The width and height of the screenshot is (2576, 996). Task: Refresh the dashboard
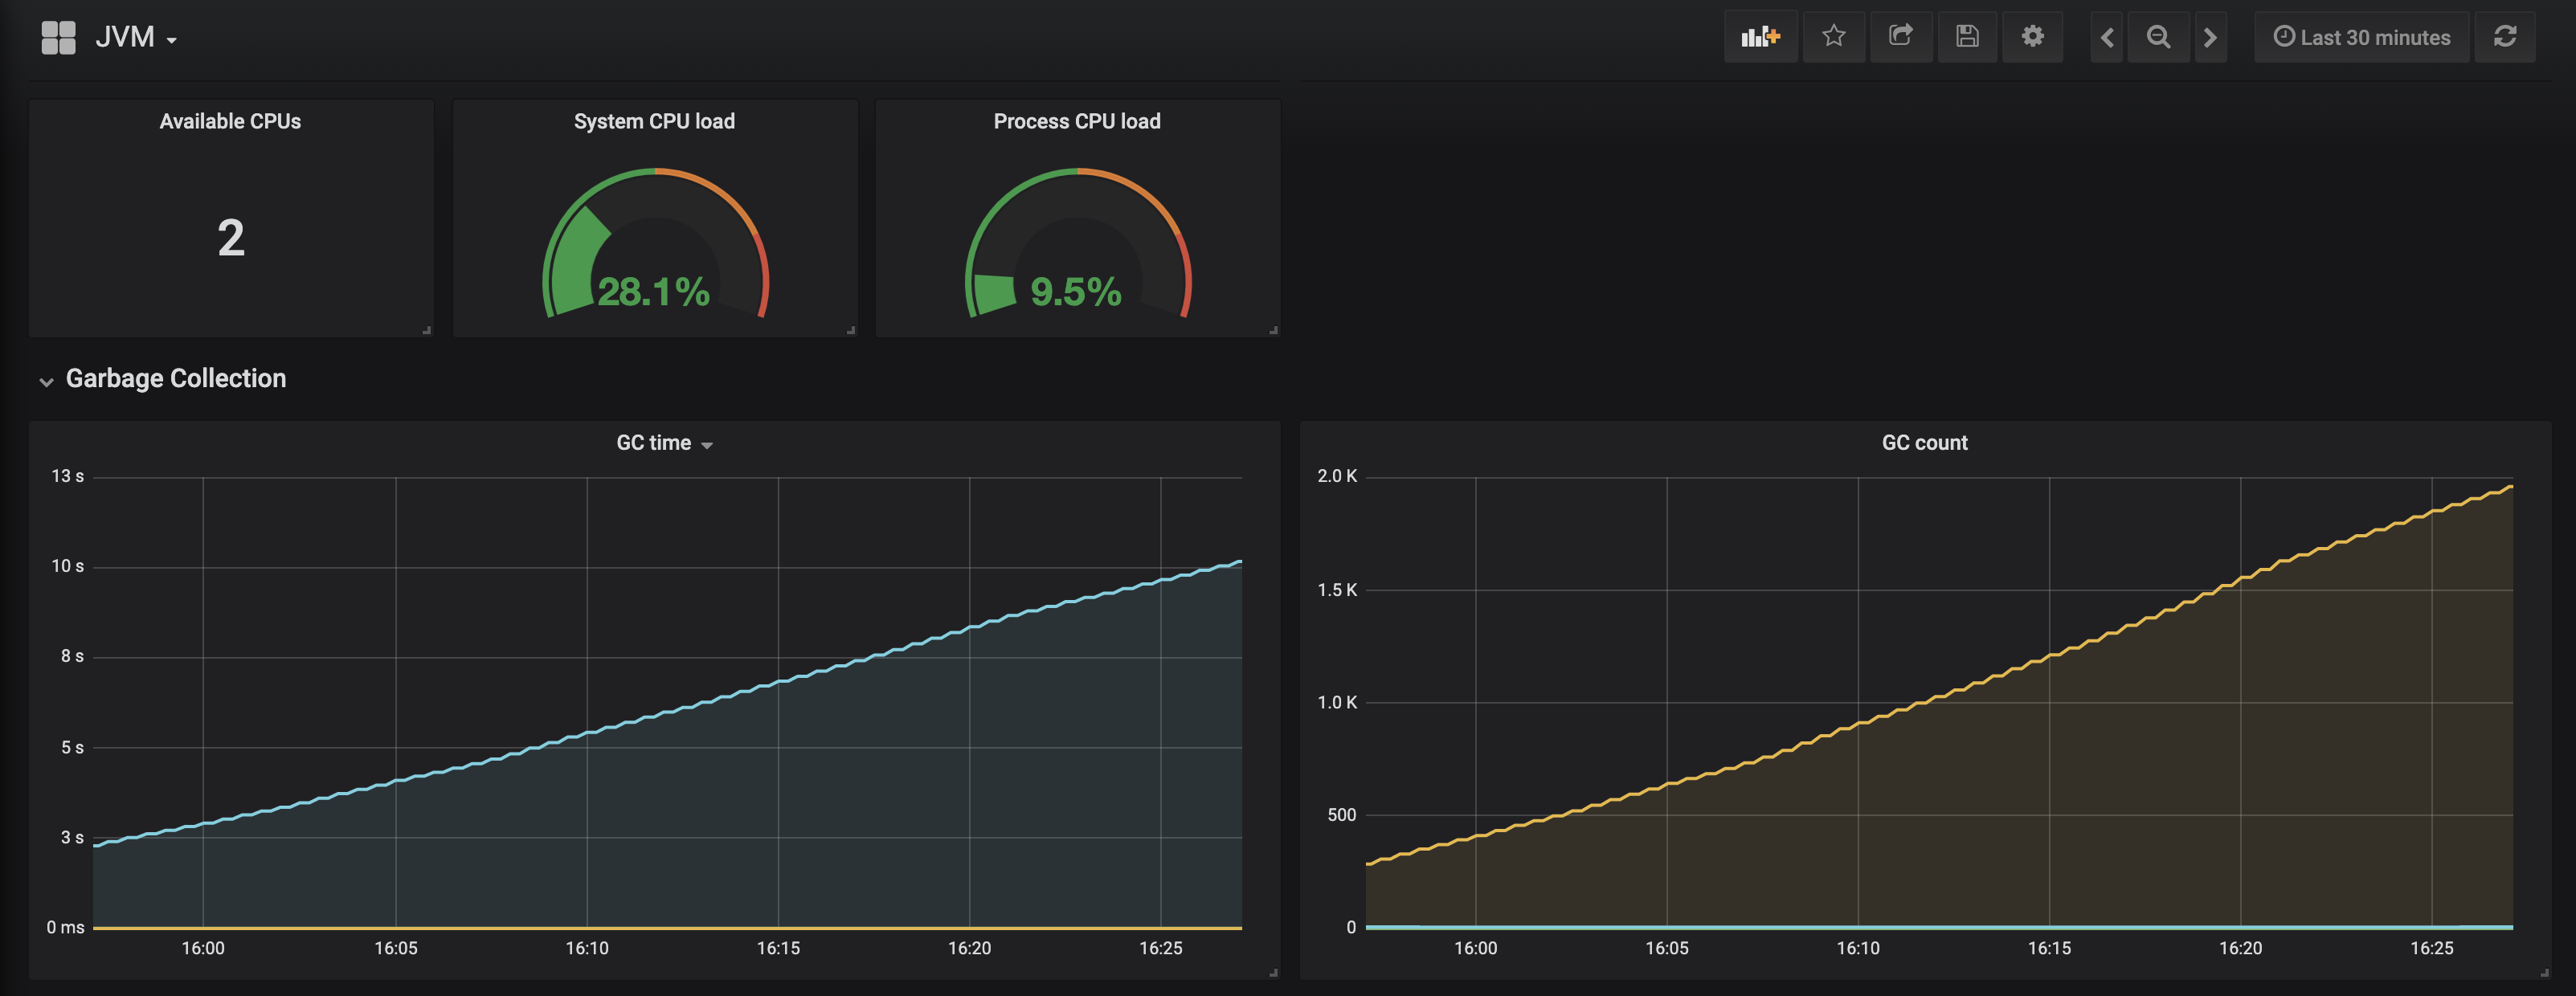[2504, 37]
